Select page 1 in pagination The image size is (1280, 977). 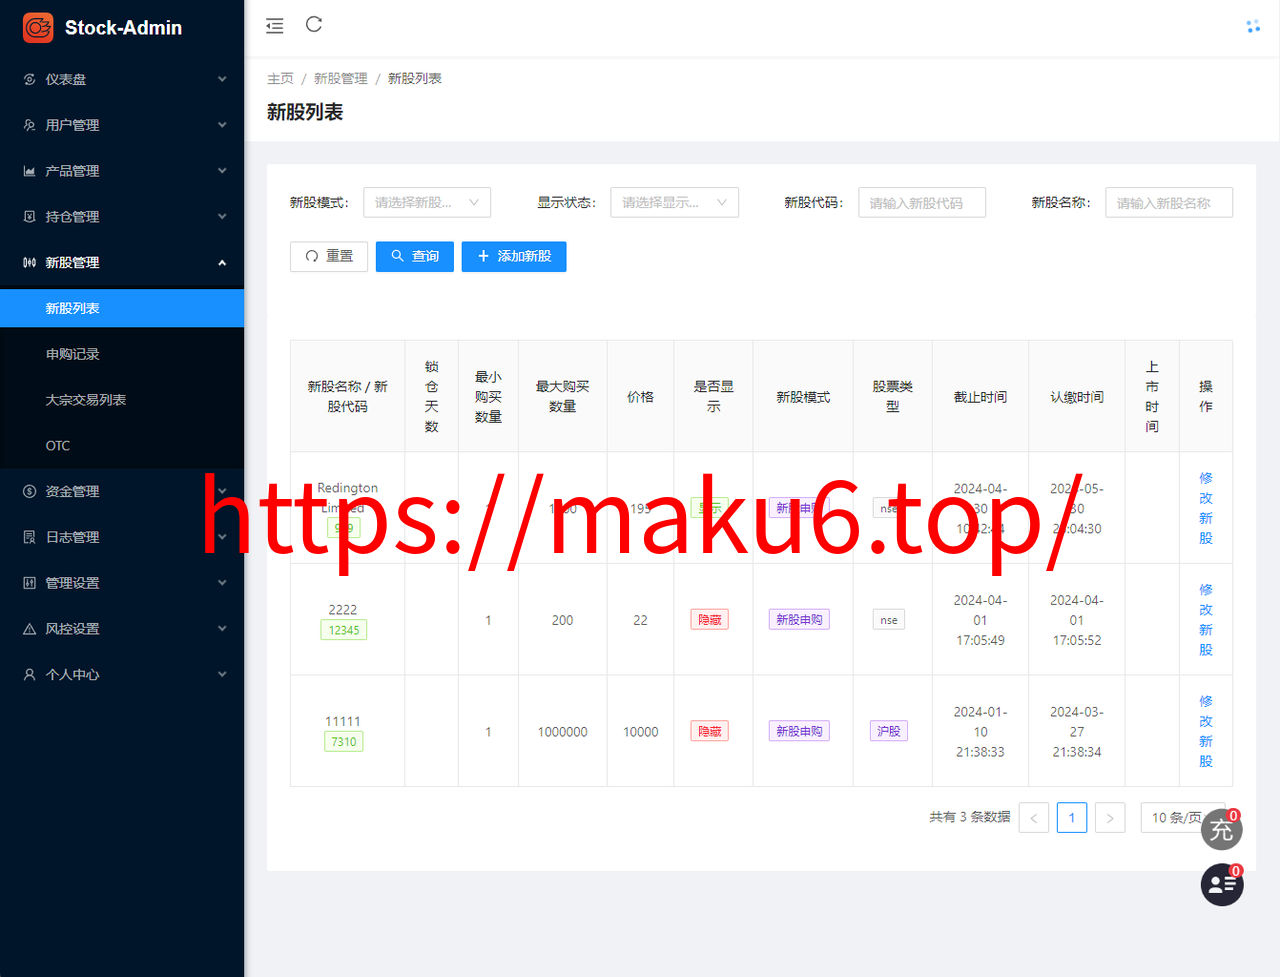point(1072,818)
